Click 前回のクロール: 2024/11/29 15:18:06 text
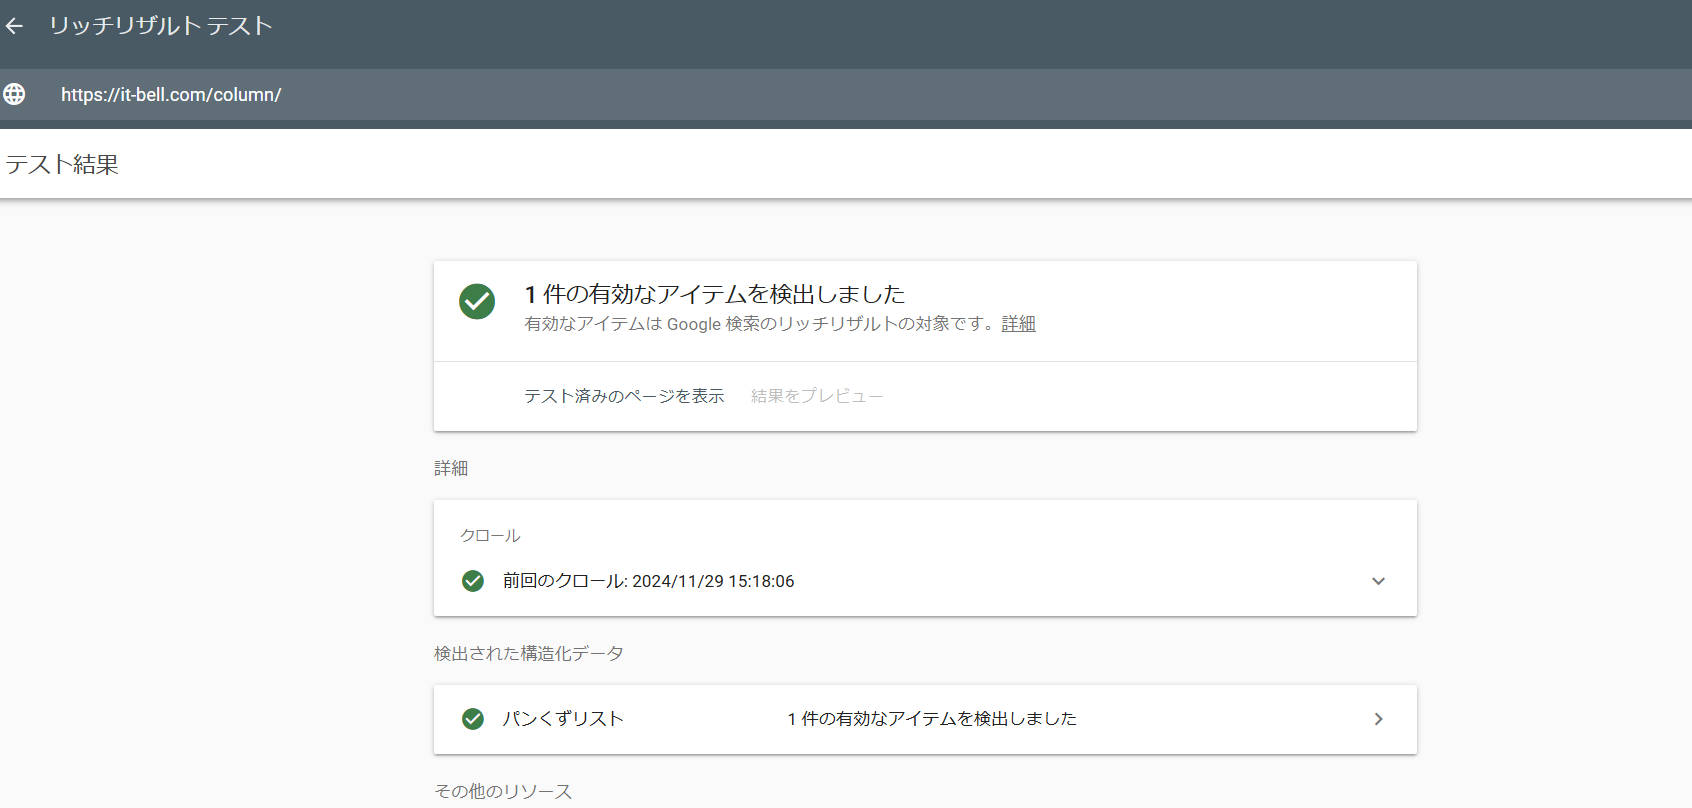The width and height of the screenshot is (1692, 808). pos(648,581)
